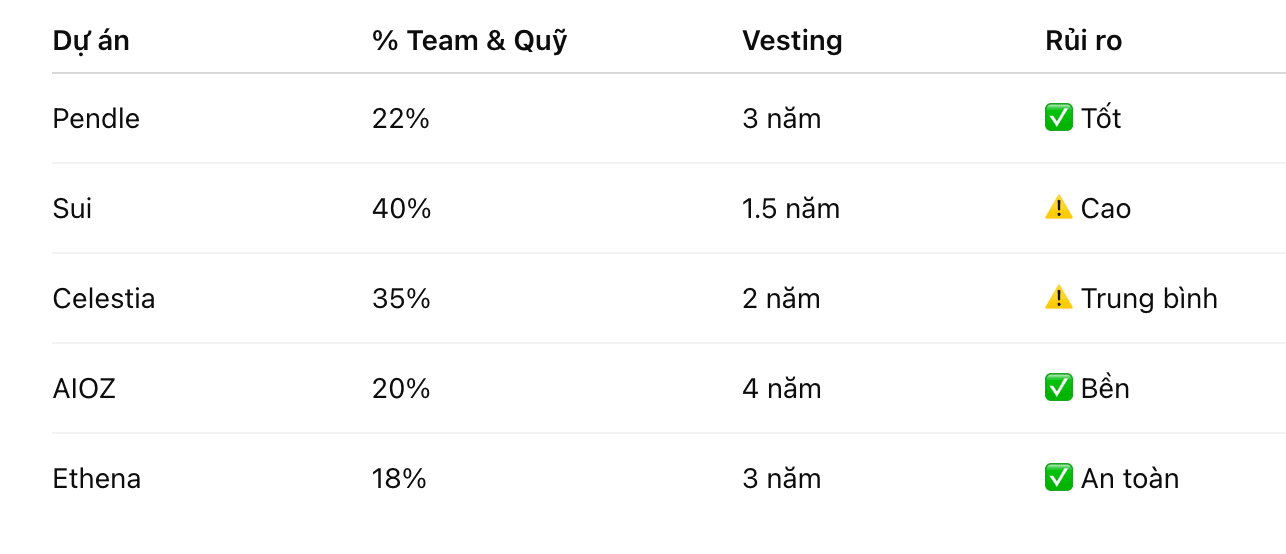Click the AIOZ project cell
This screenshot has height=554, width=1286.
(x=84, y=388)
